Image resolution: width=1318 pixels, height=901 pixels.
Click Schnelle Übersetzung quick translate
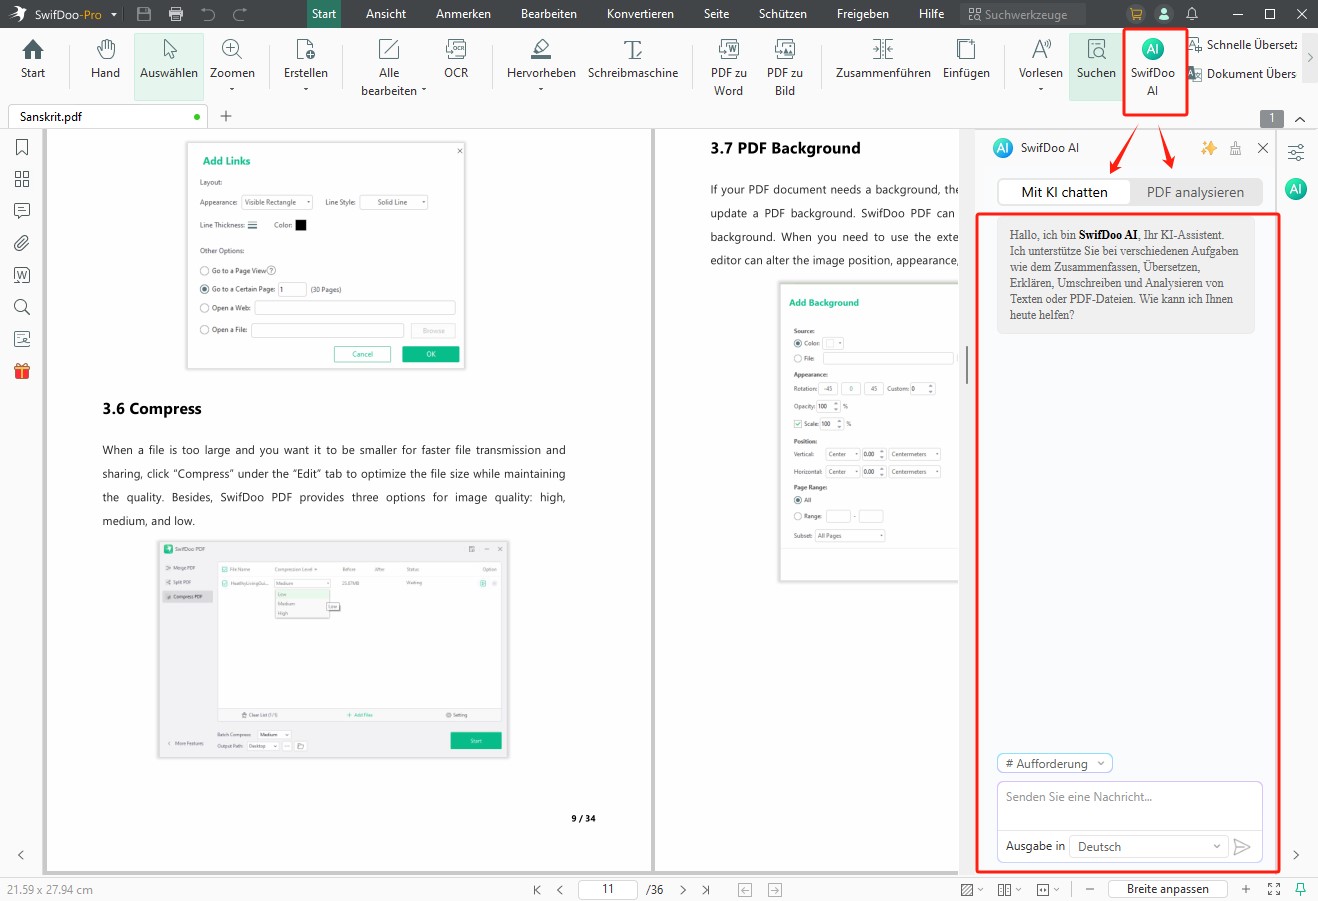pos(1242,45)
